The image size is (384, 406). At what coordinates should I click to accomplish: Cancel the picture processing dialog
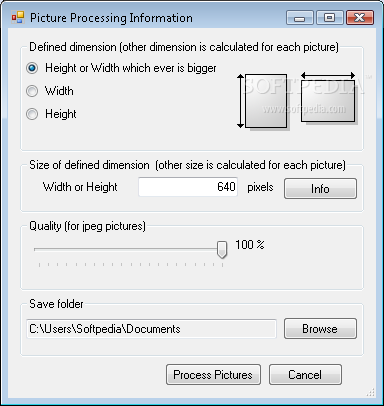[305, 375]
